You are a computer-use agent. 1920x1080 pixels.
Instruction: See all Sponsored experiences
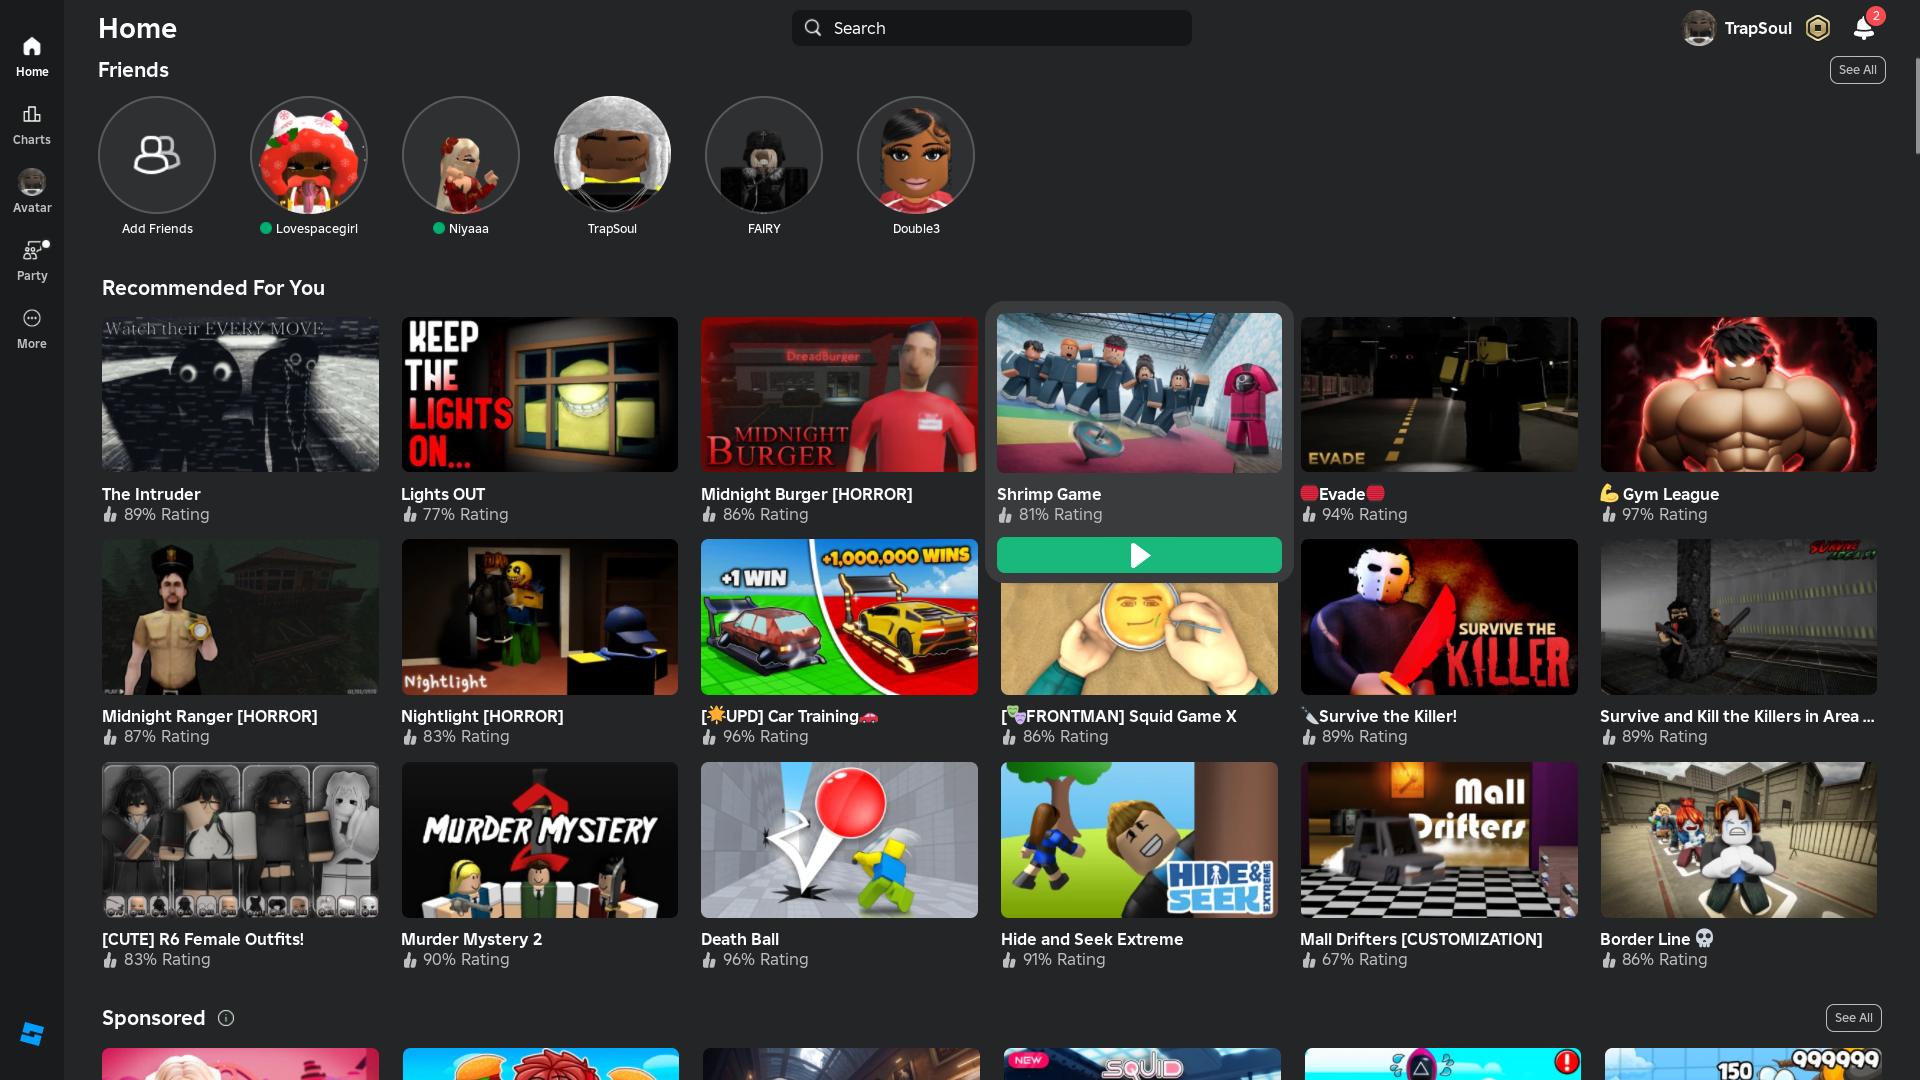1854,1018
